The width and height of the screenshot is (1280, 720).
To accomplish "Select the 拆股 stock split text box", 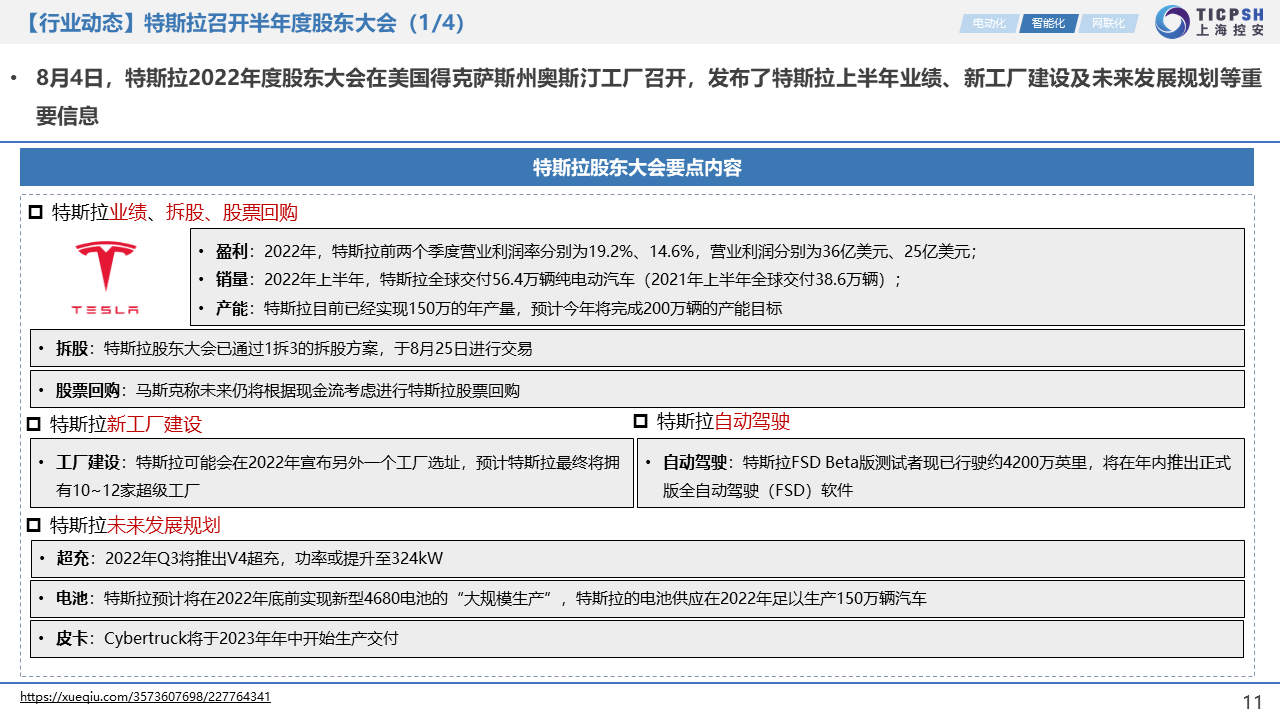I will 637,348.
